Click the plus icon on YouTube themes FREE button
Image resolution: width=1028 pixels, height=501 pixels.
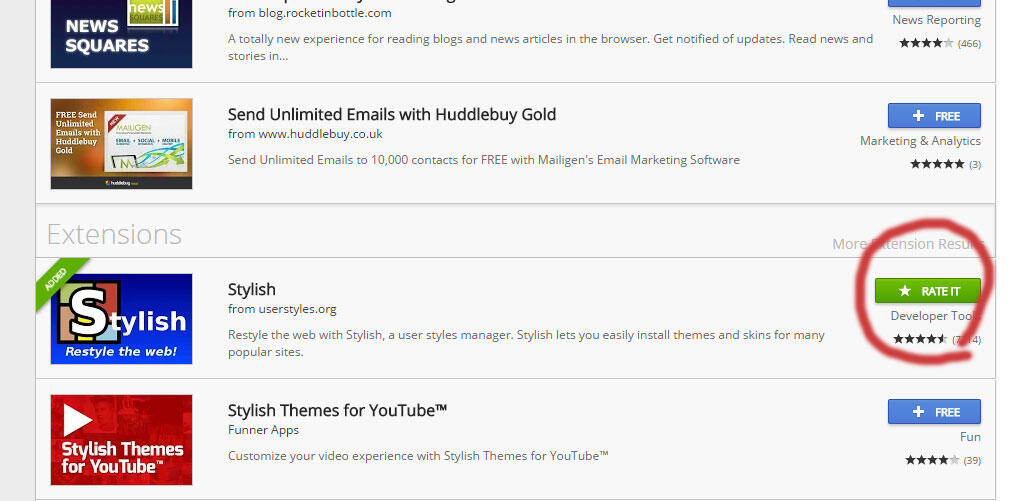[x=919, y=412]
